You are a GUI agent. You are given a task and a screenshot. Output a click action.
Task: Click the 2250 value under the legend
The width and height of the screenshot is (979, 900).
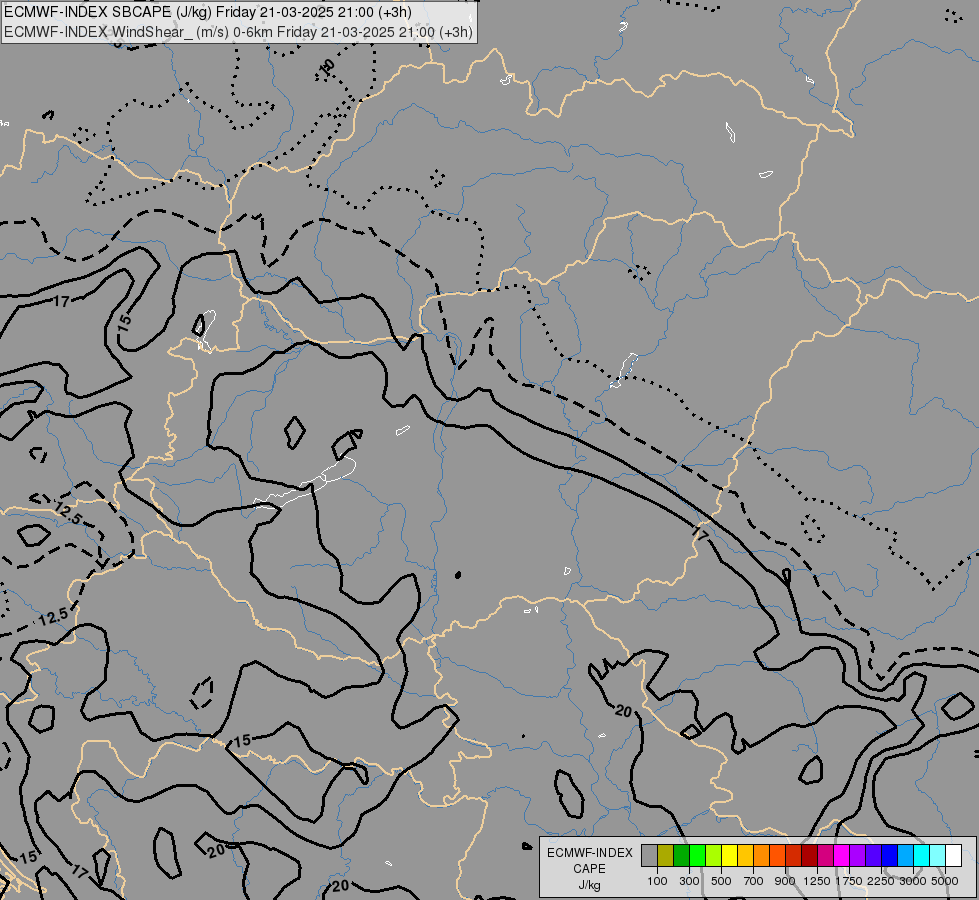point(881,881)
